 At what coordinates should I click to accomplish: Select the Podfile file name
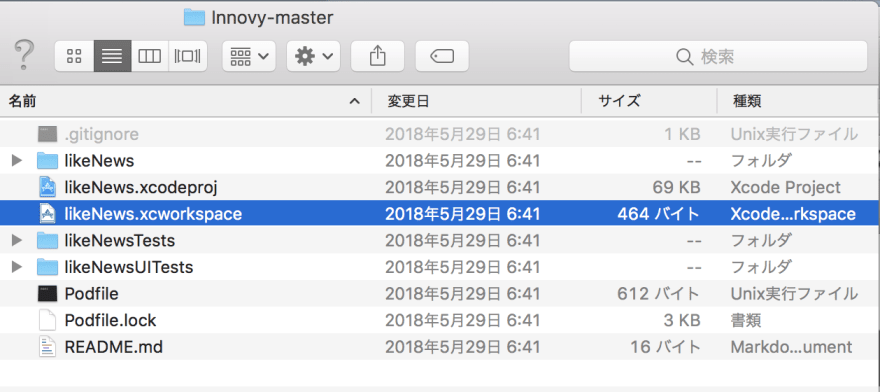(91, 294)
